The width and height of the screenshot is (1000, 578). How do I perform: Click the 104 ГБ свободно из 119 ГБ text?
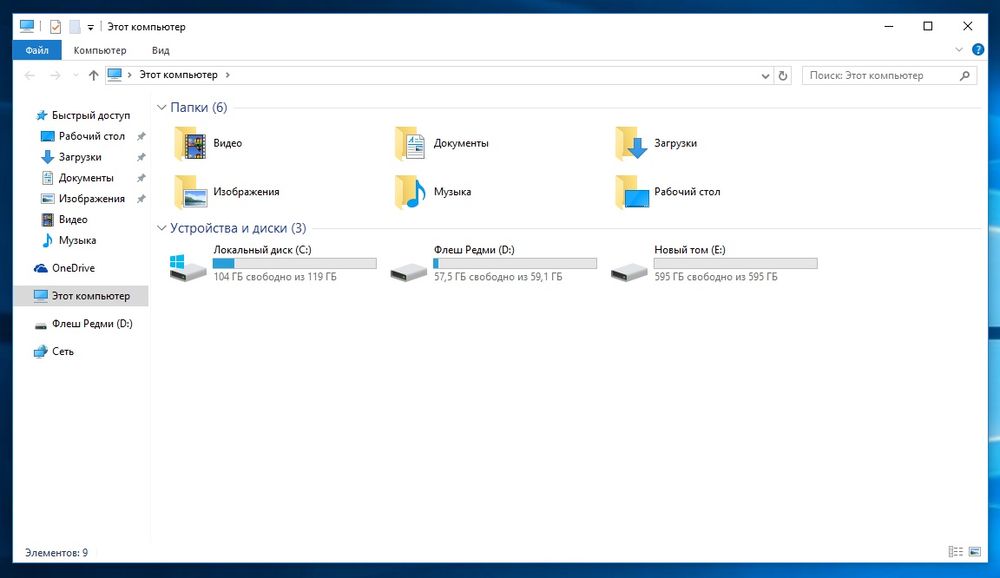[x=275, y=277]
